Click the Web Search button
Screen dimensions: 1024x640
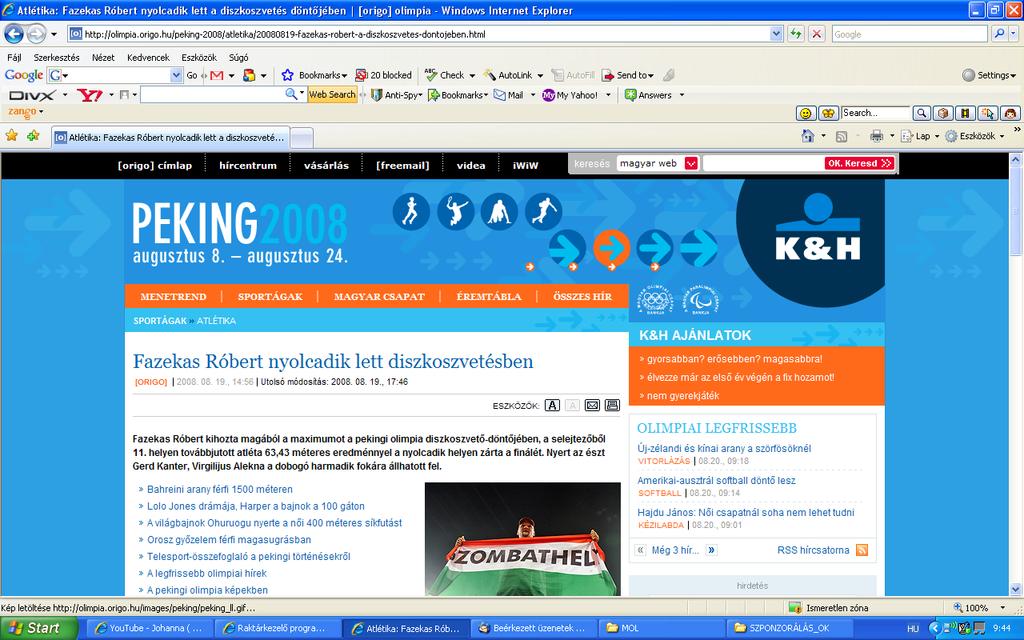pyautogui.click(x=332, y=95)
